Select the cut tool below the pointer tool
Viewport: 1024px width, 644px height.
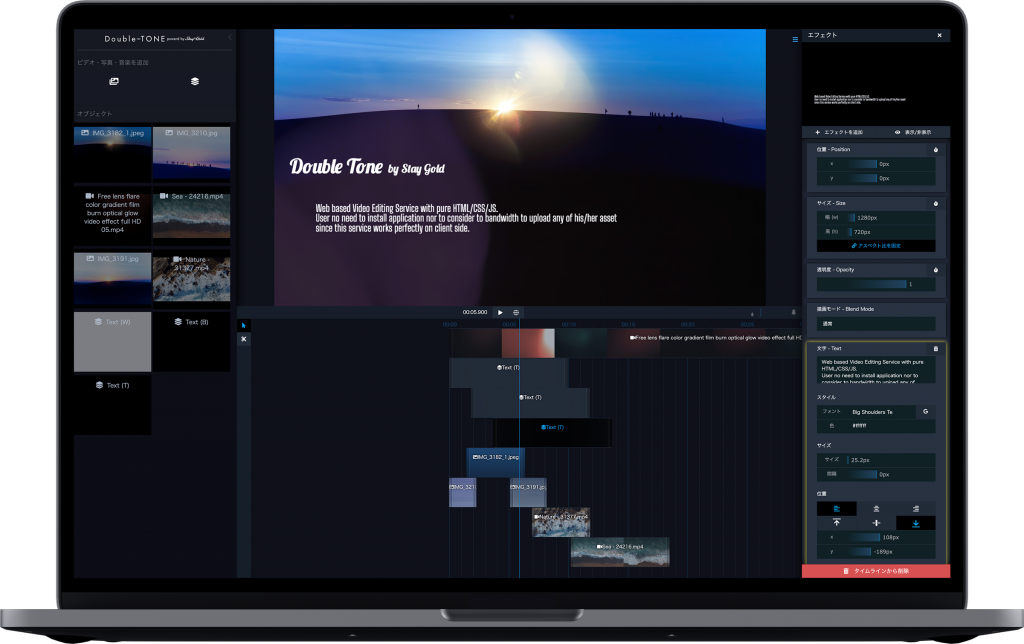[x=244, y=339]
